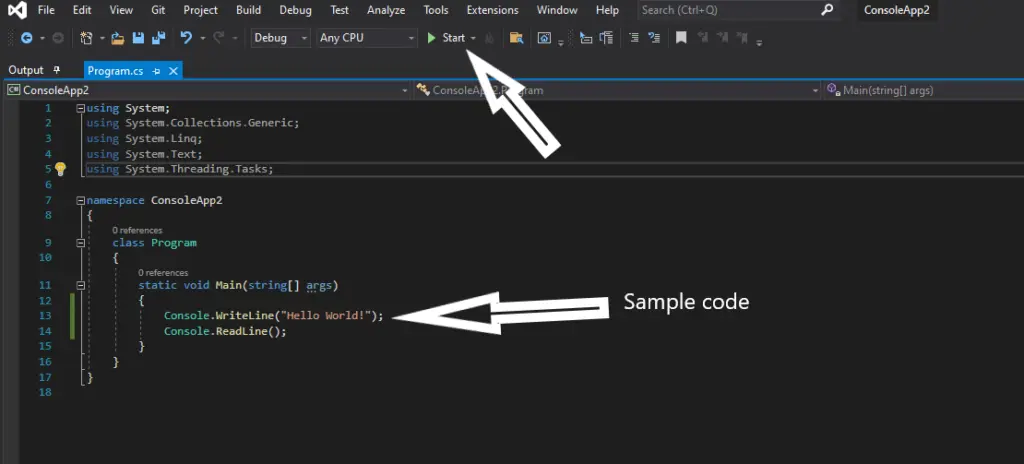This screenshot has height=464, width=1024.
Task: Click the Save All icon
Action: (158, 38)
